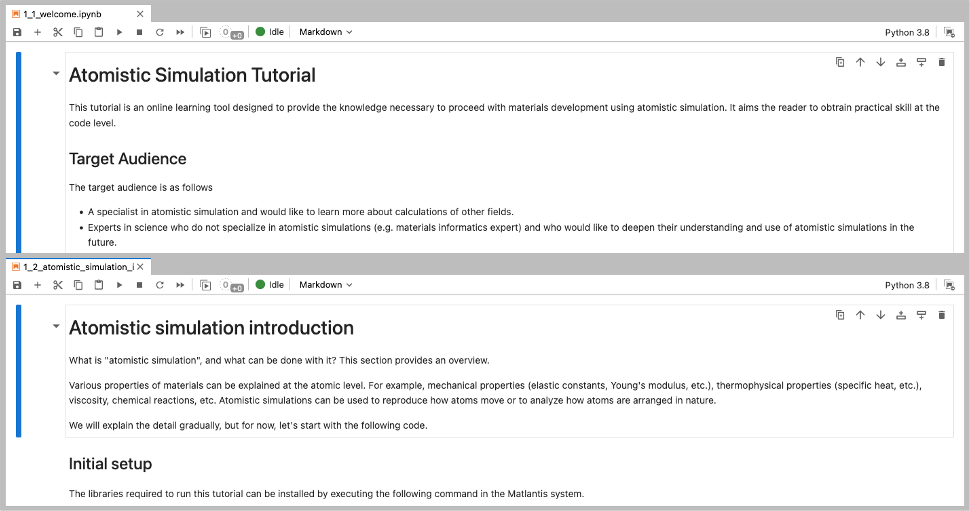Duplicate the Atomistic Simulation Tutorial cell

coord(840,62)
